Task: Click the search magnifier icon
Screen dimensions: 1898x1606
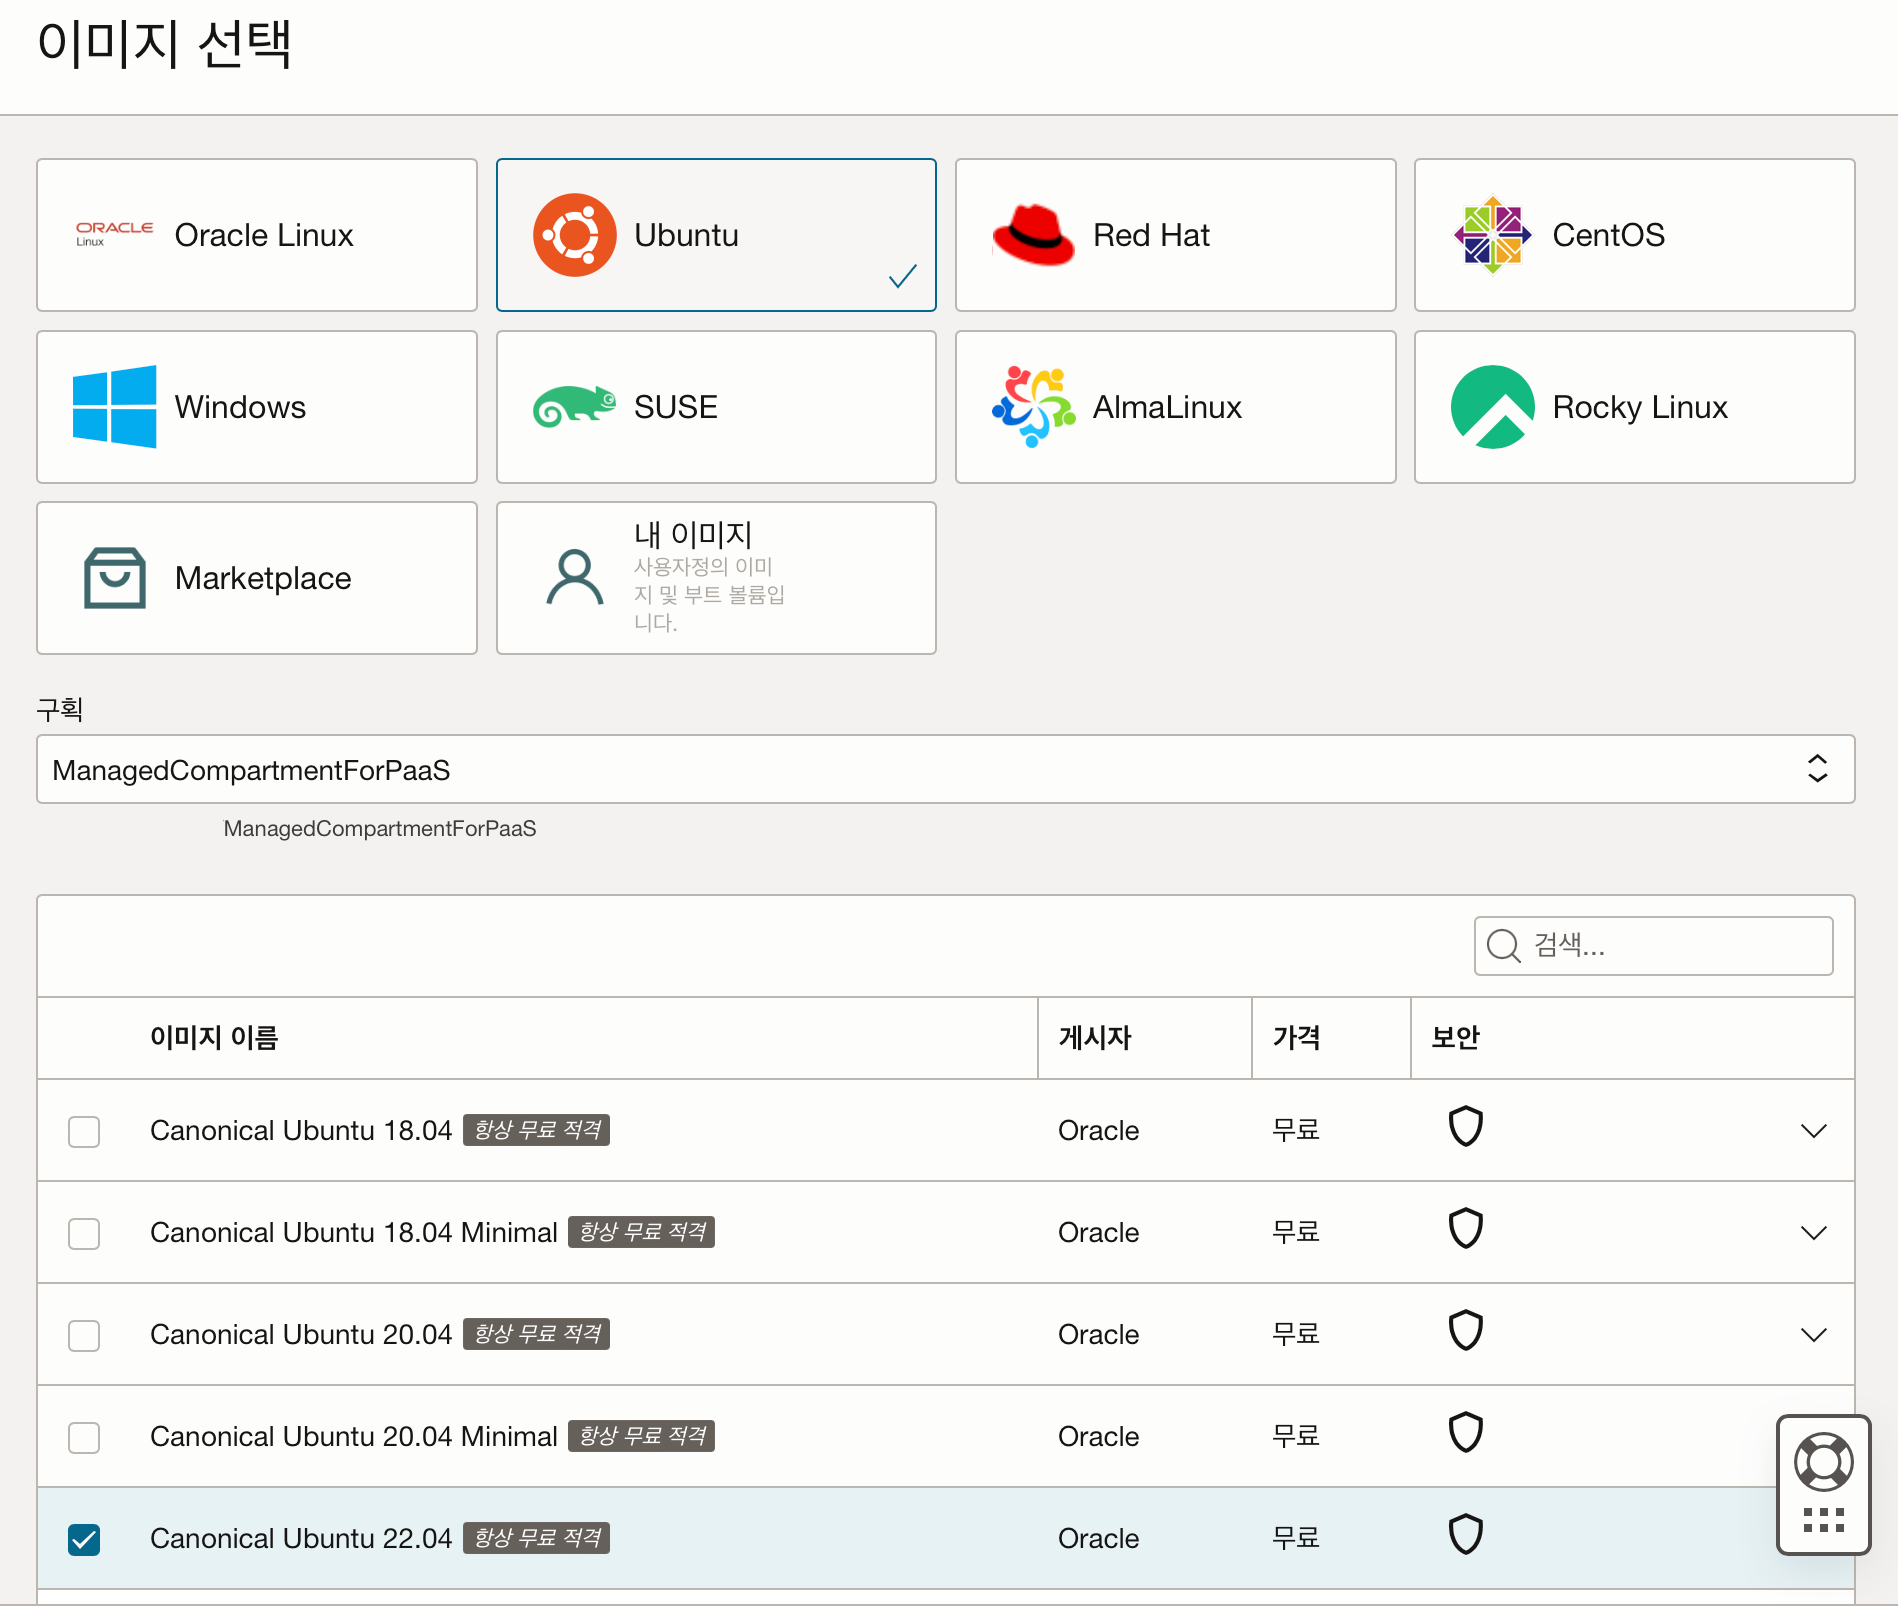Action: 1503,945
